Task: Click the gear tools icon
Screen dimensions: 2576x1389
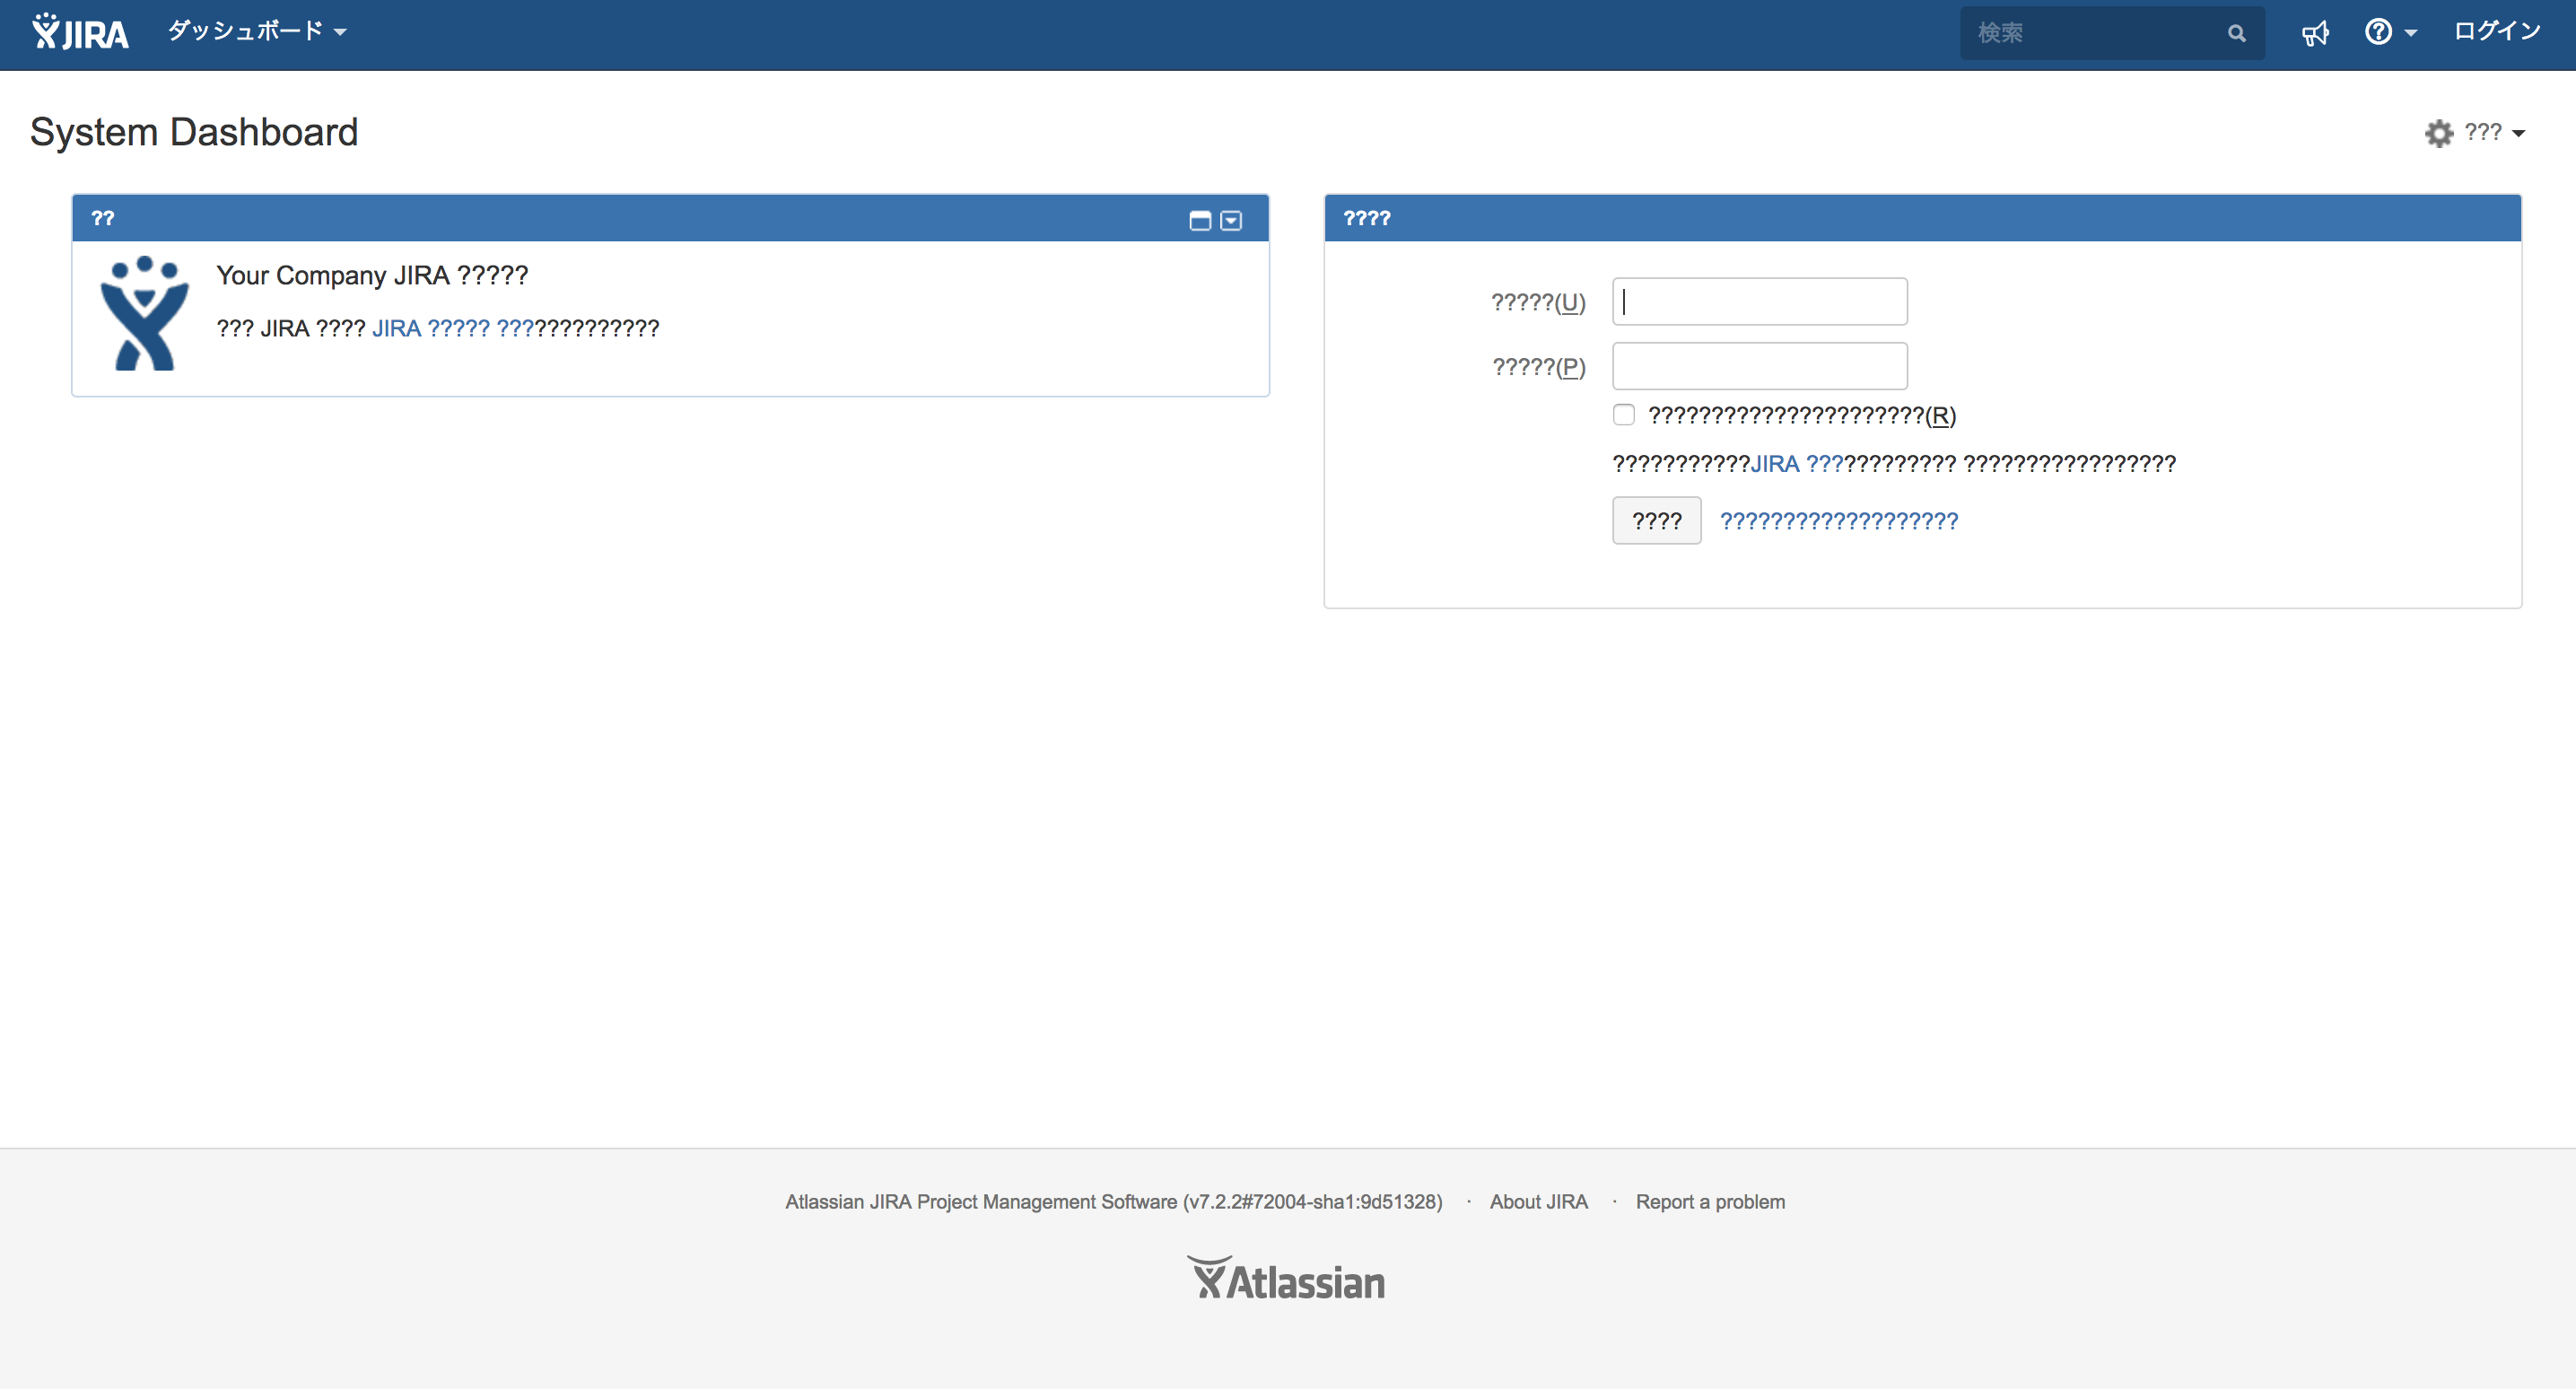Action: pyautogui.click(x=2438, y=133)
